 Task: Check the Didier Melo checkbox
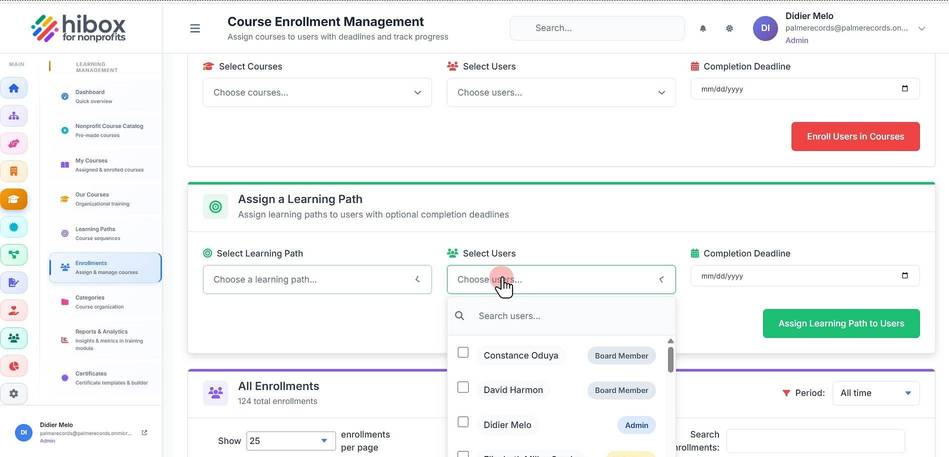click(x=463, y=422)
